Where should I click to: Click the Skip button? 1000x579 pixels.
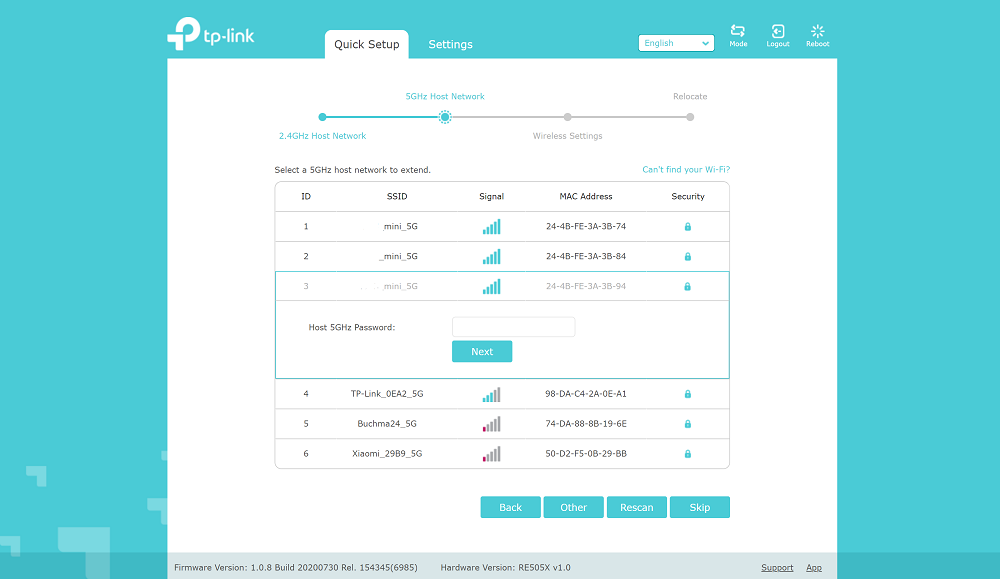[x=700, y=507]
